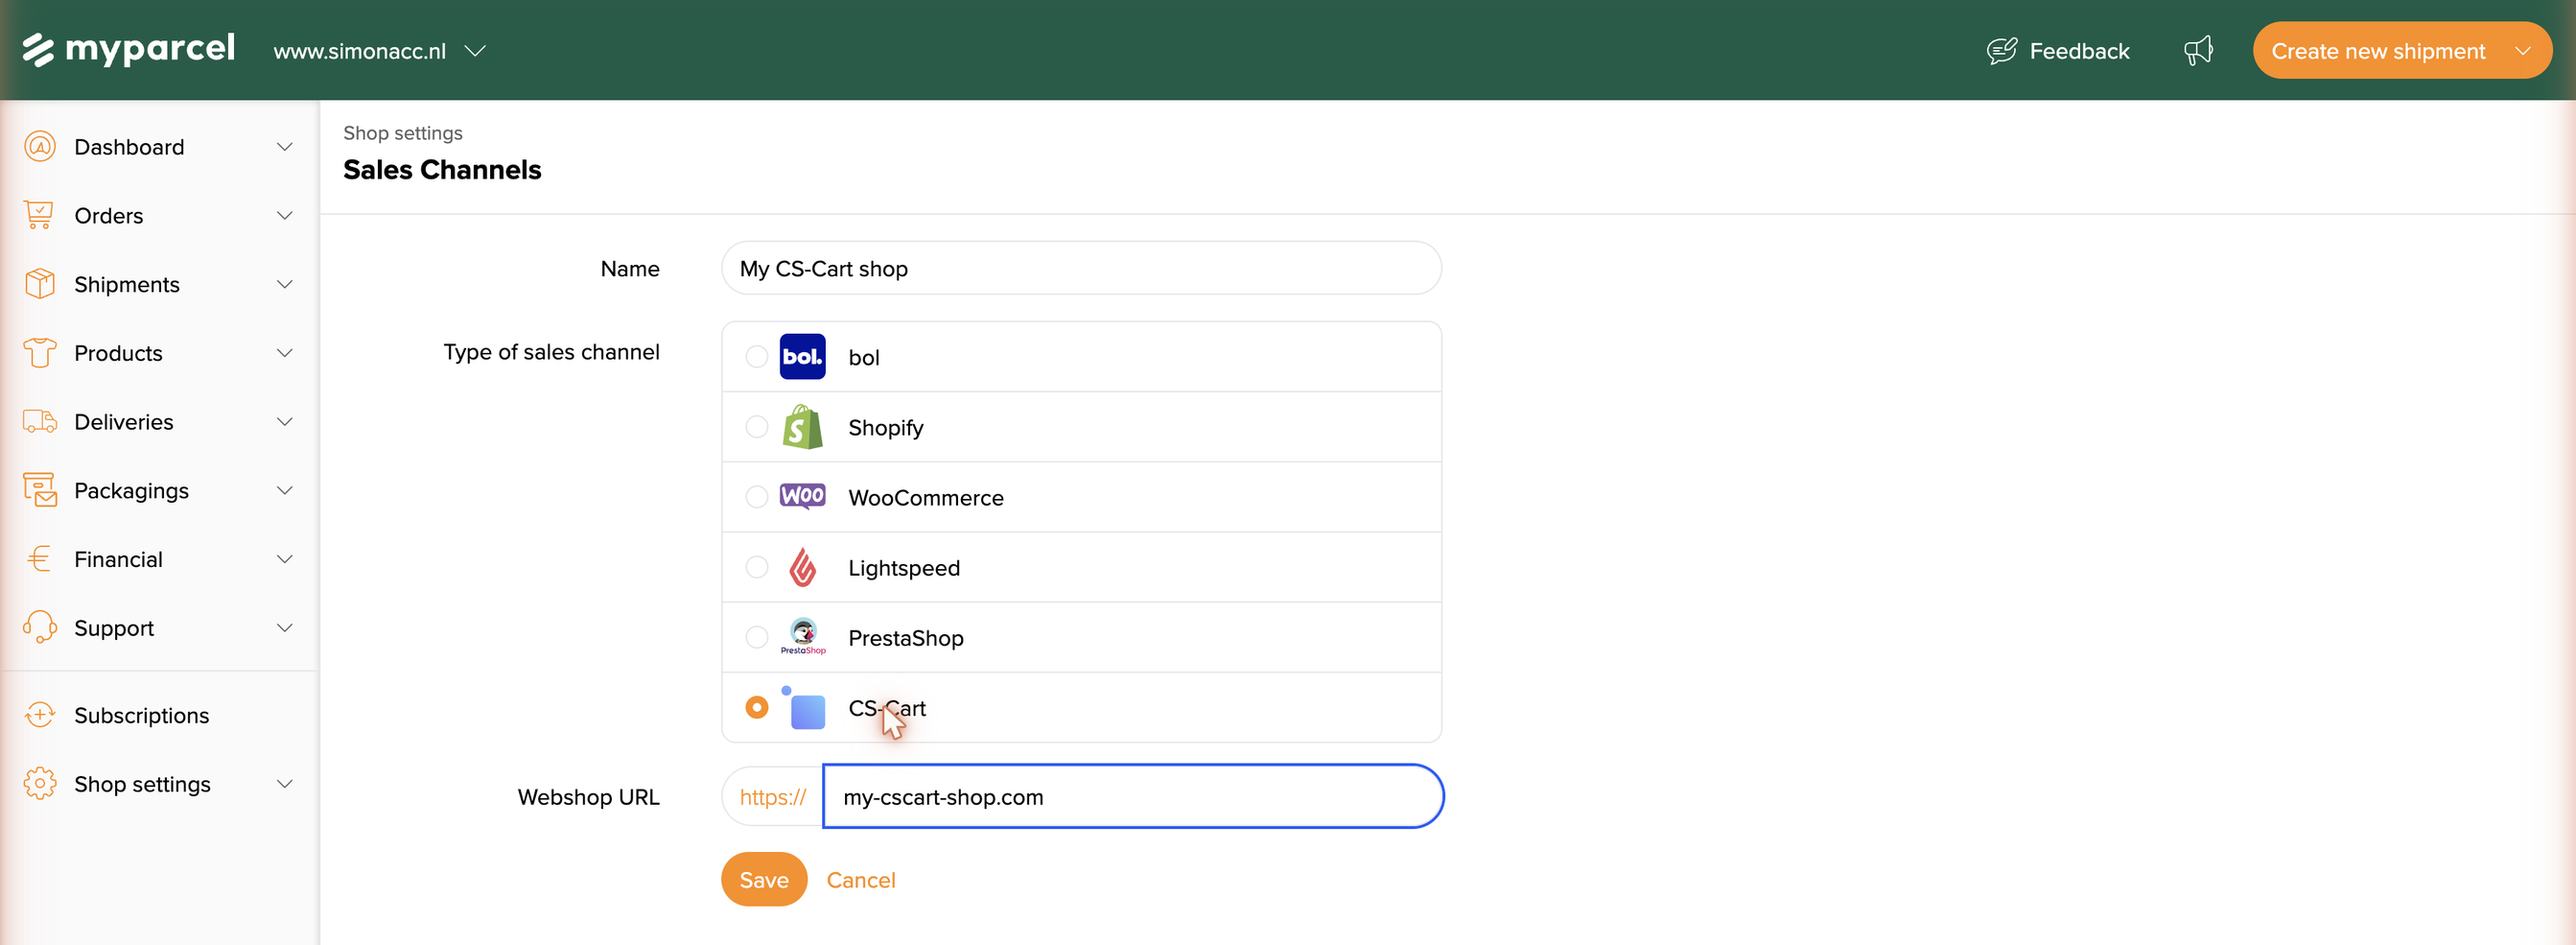Open the Create new shipment dropdown arrow
This screenshot has width=2576, height=945.
pyautogui.click(x=2523, y=51)
